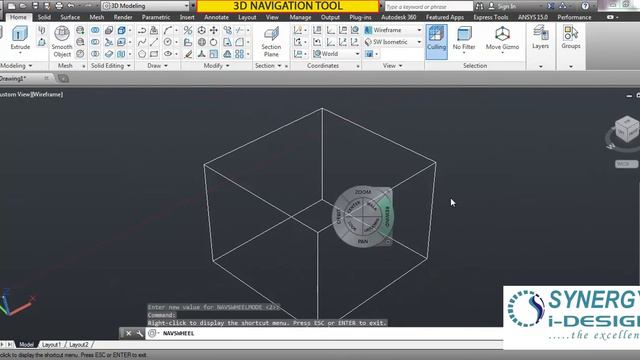Screen dimensions: 640x360
Task: Open the Wireframe visual style dropdown
Action: (x=393, y=30)
